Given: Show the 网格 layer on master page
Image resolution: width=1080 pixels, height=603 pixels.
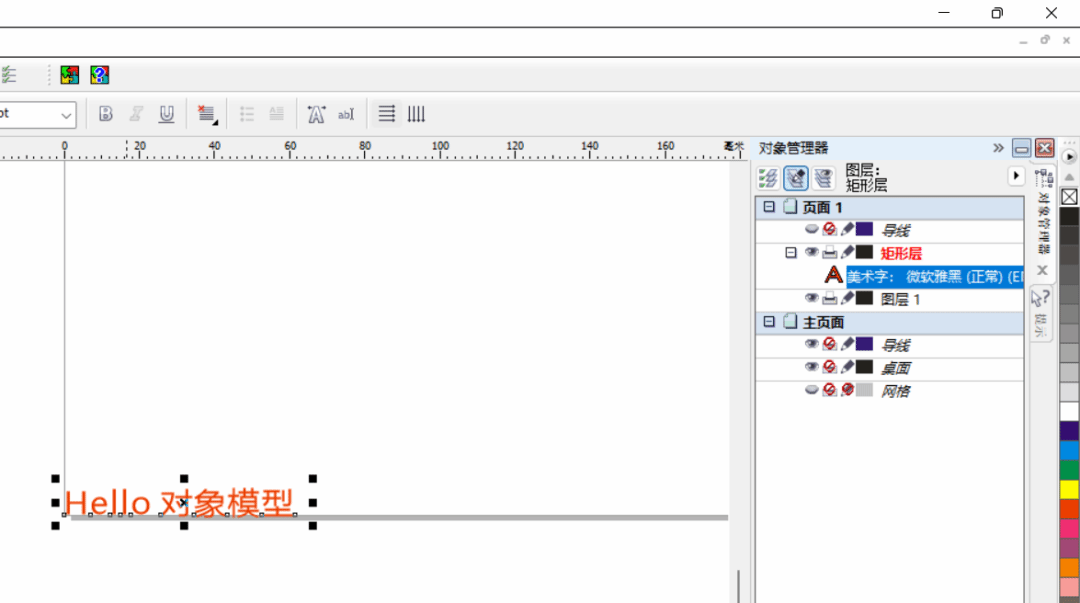Looking at the screenshot, I should (x=812, y=390).
